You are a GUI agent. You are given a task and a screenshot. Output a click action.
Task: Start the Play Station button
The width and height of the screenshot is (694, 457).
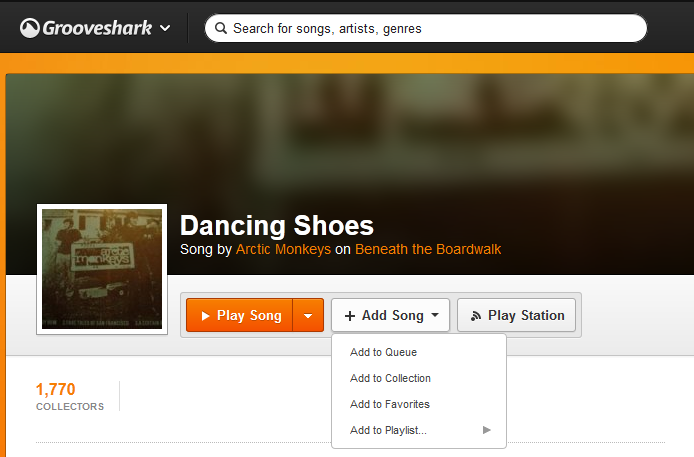517,316
